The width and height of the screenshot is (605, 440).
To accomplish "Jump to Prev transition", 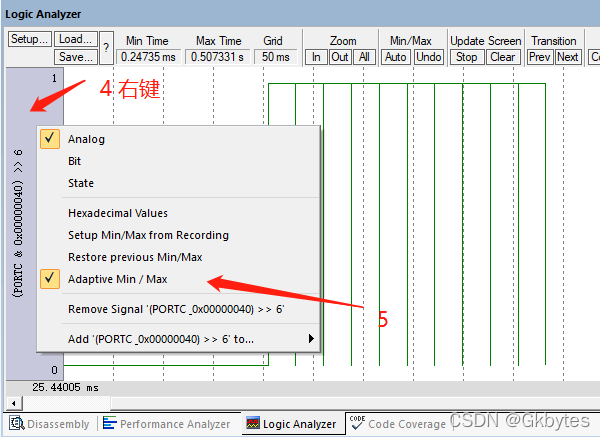I will pos(539,57).
